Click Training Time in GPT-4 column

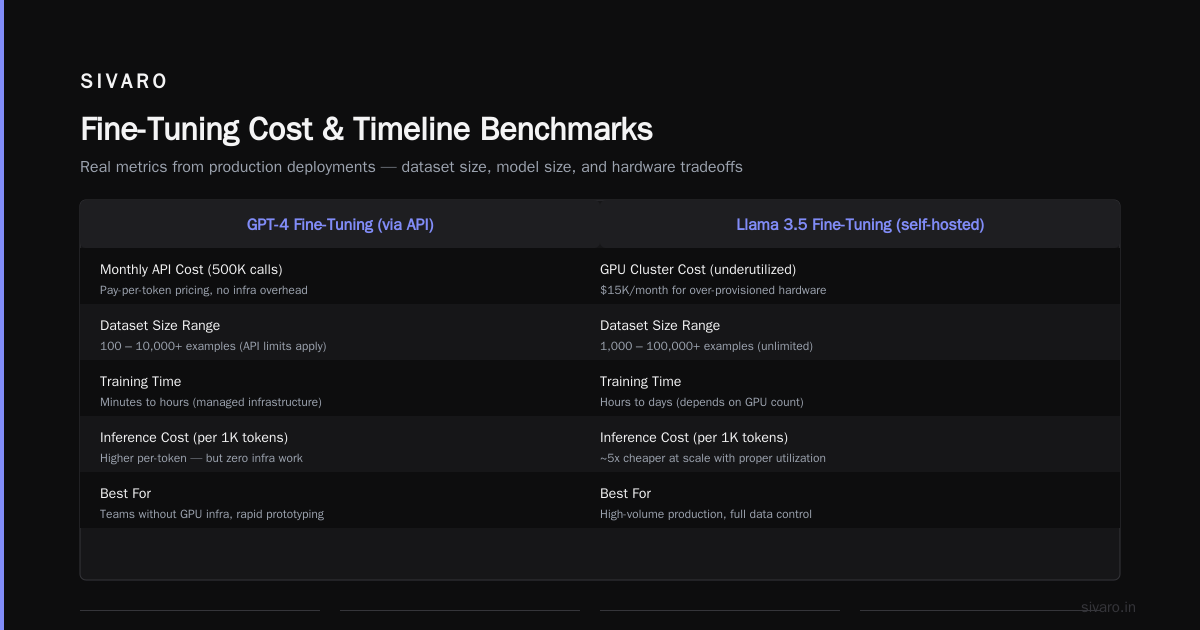(140, 381)
